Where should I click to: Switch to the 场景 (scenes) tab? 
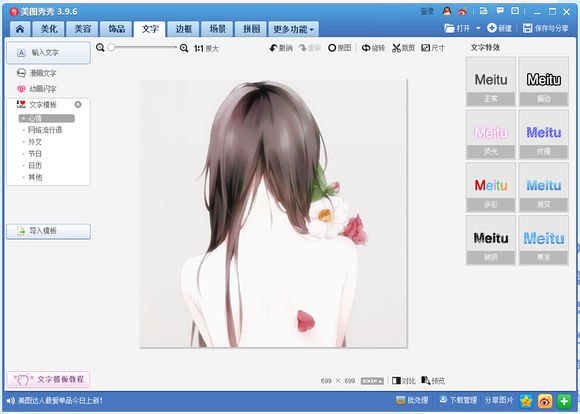[217, 29]
